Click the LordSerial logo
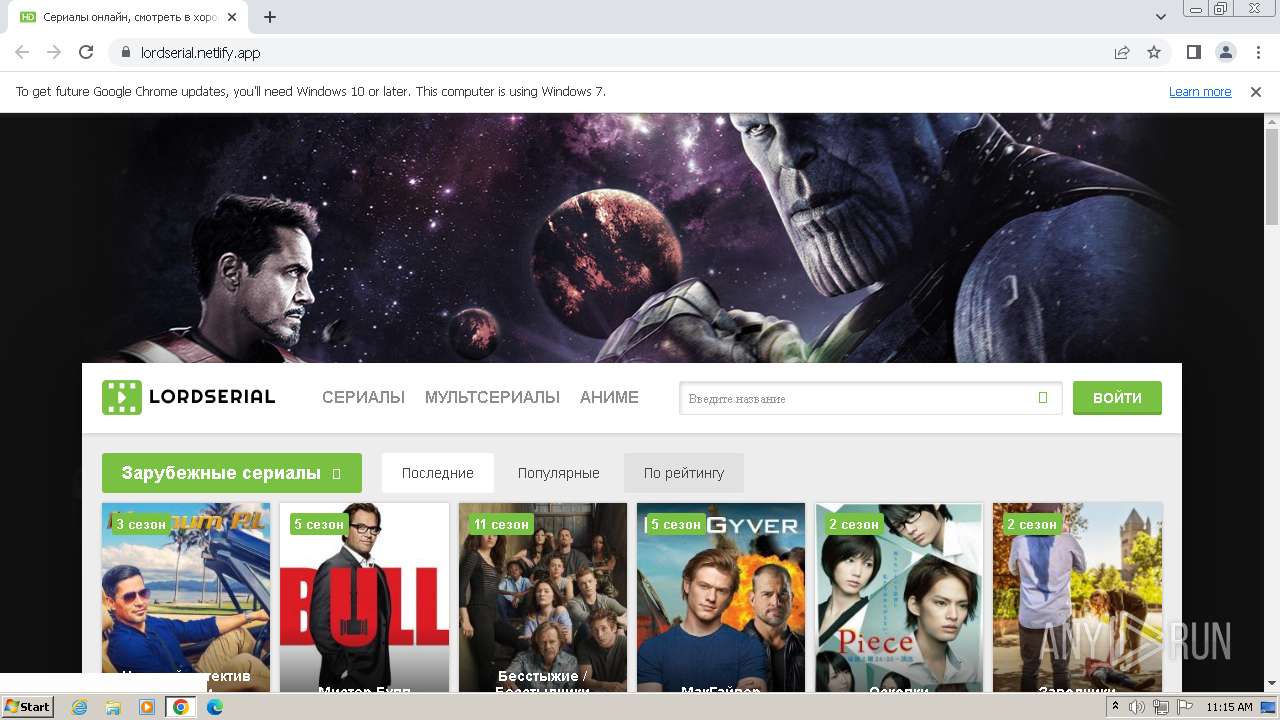The image size is (1280, 720). [188, 397]
